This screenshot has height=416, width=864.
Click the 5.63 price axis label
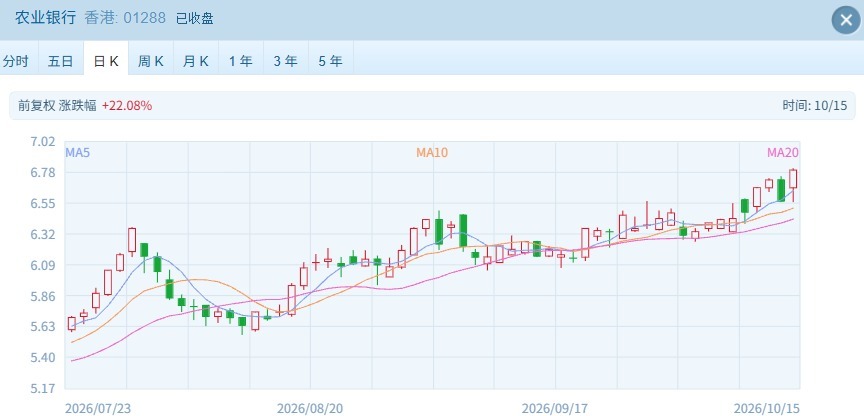pyautogui.click(x=44, y=327)
